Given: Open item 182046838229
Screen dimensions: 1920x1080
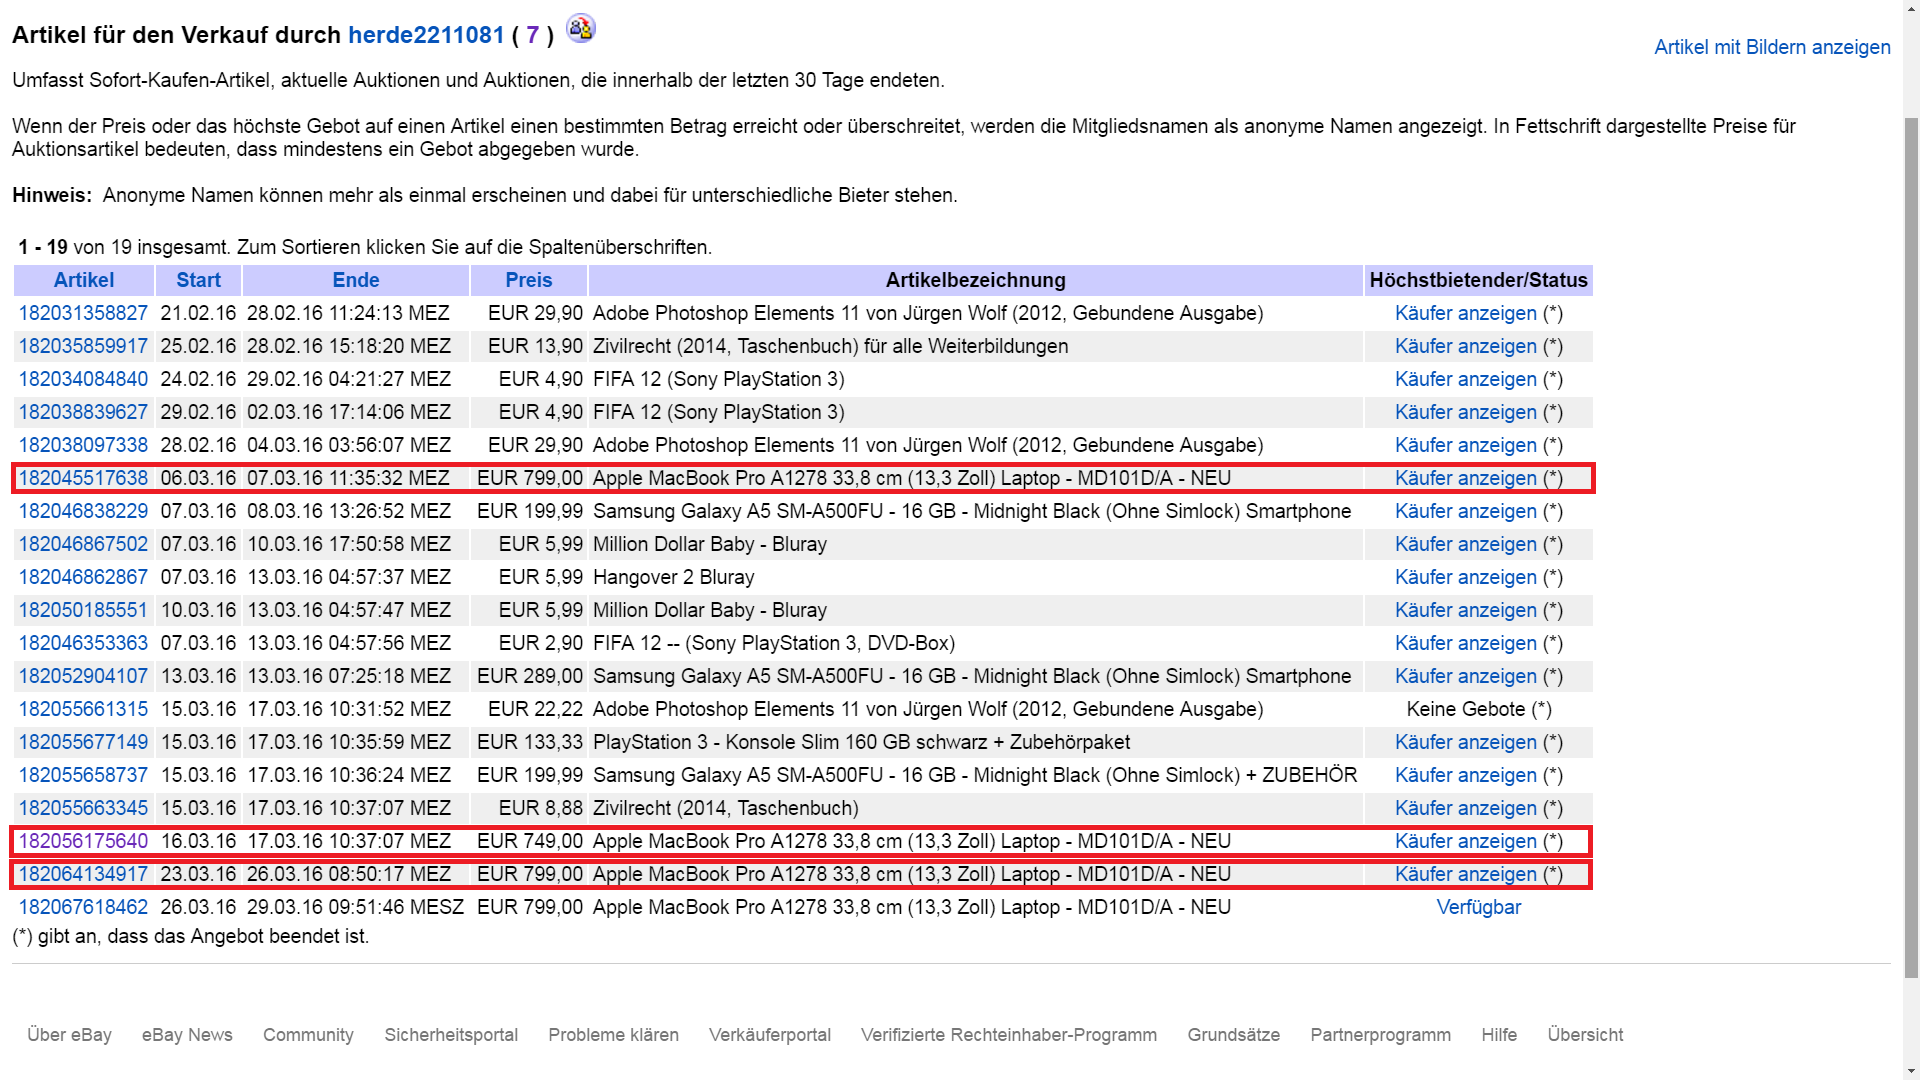Looking at the screenshot, I should pos(83,511).
